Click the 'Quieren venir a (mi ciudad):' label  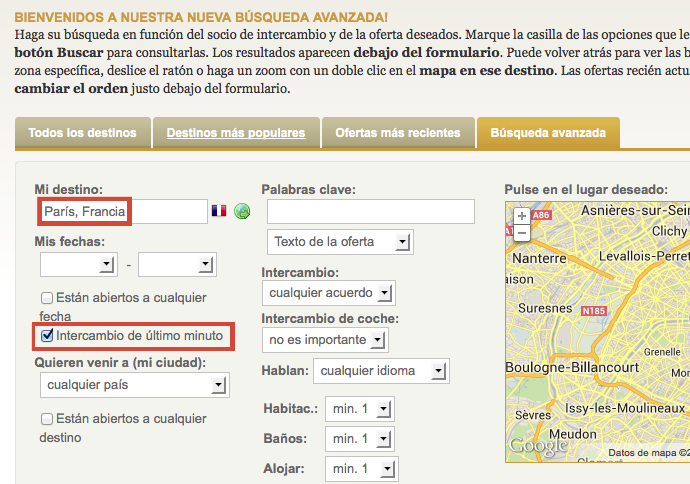click(x=120, y=363)
